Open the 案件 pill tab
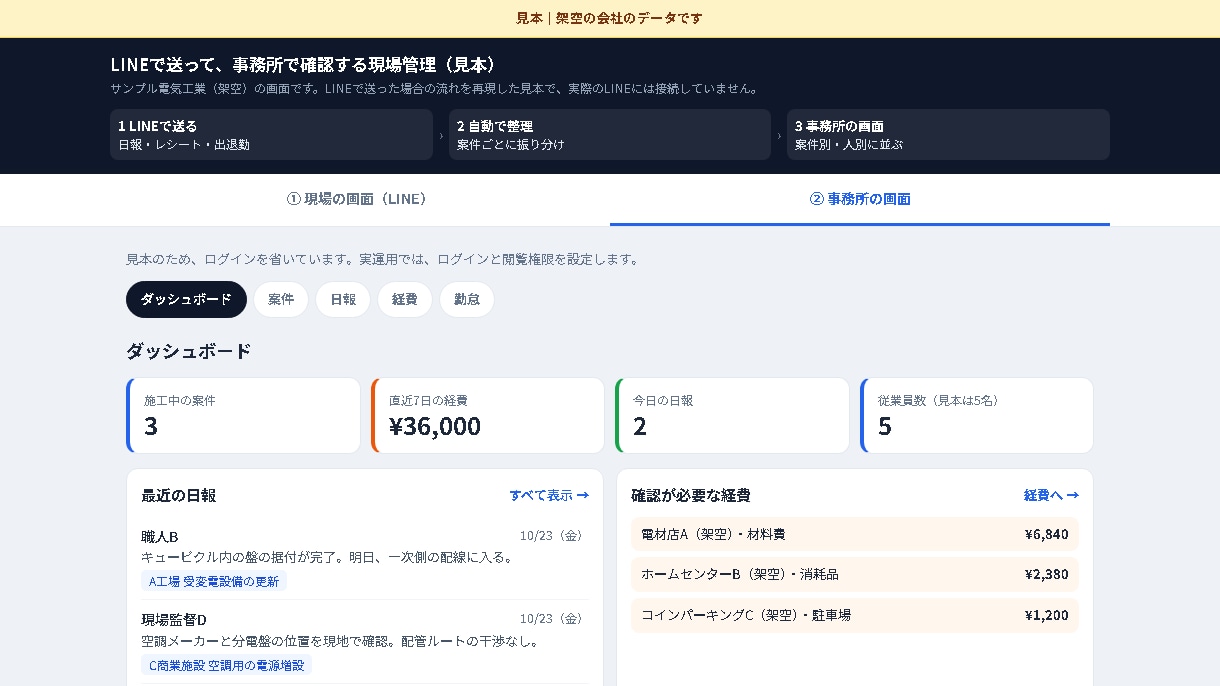 pos(281,299)
